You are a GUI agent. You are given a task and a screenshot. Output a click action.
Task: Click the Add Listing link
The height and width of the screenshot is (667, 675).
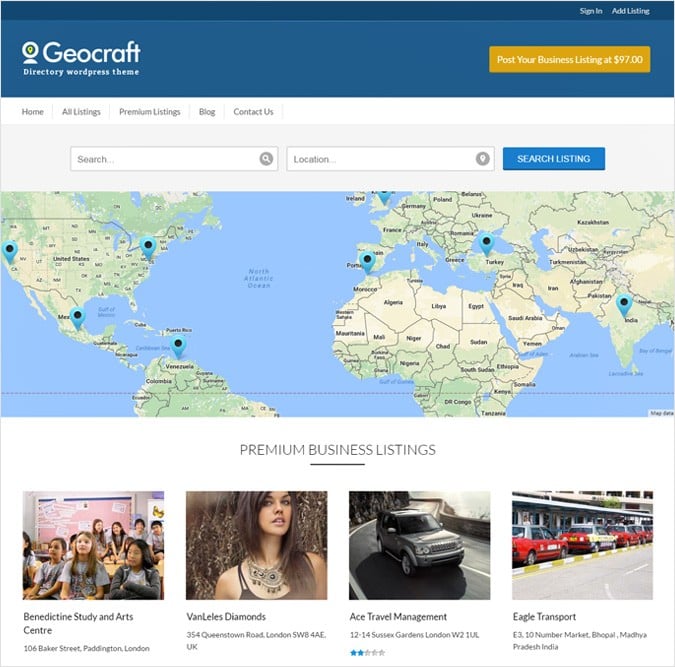[x=631, y=11]
